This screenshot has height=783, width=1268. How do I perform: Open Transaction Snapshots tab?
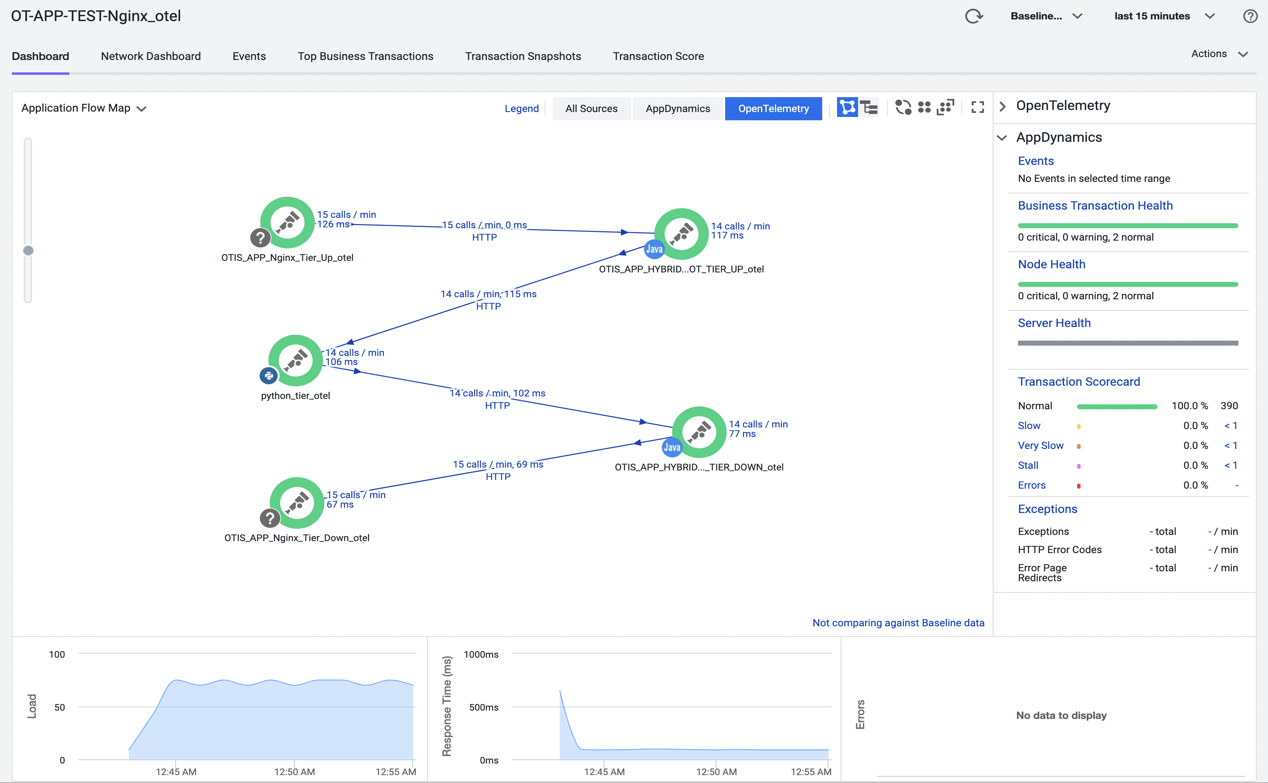tap(523, 56)
